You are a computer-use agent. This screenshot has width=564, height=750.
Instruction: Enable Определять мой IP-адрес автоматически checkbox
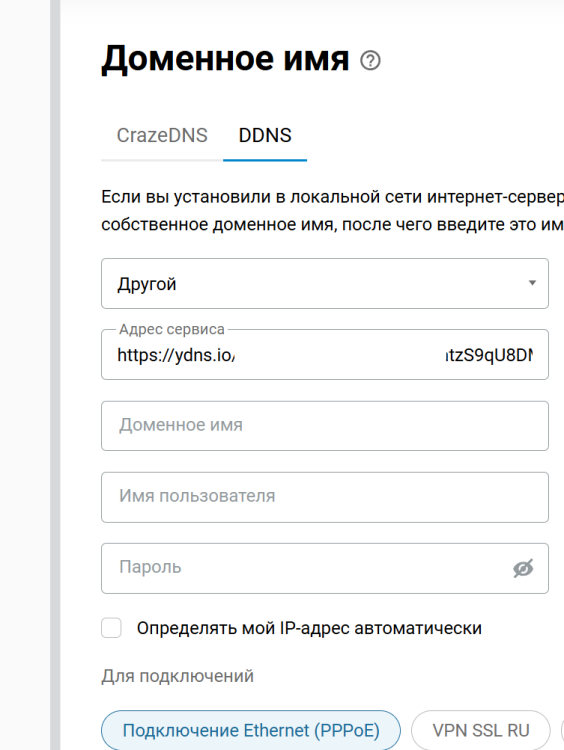111,628
